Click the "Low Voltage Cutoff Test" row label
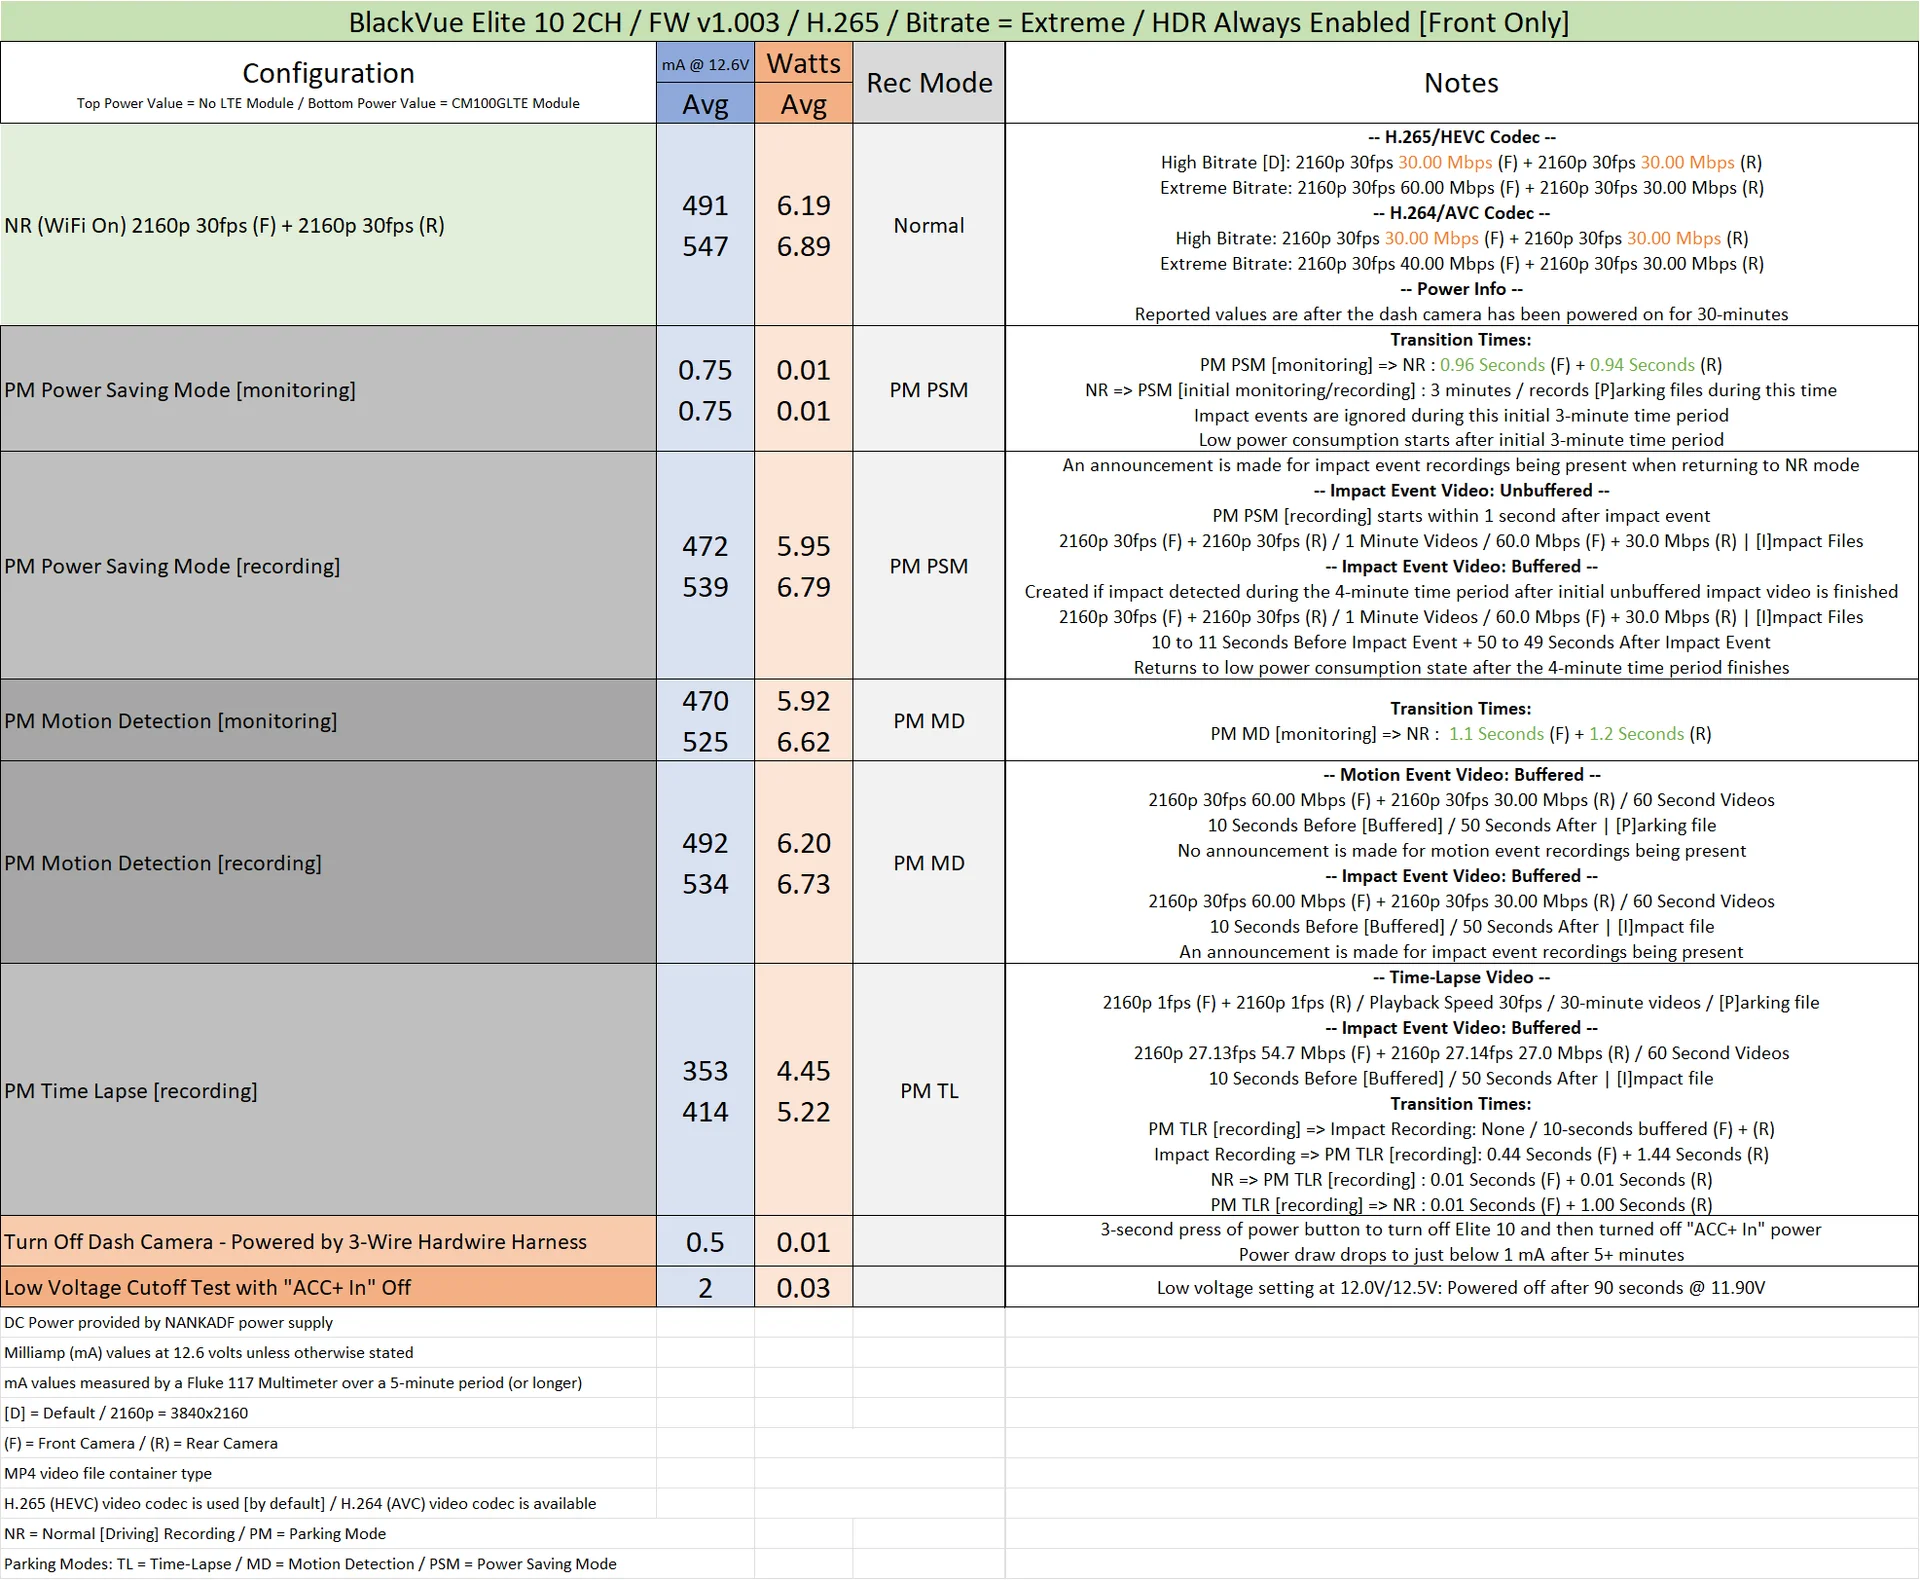 328,1288
